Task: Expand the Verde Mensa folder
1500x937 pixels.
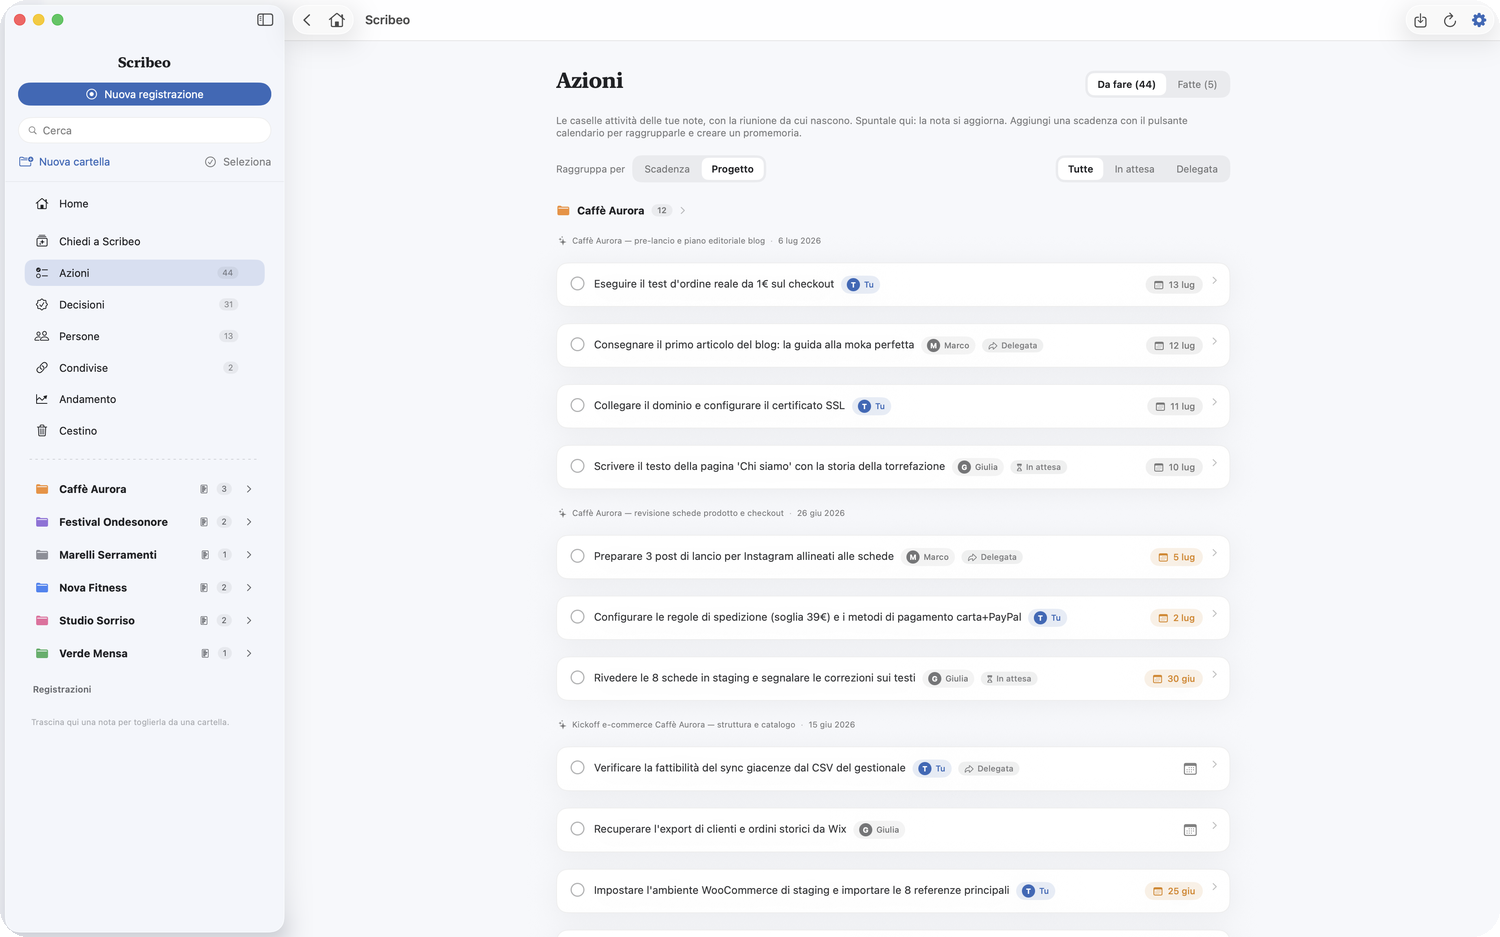Action: 249,654
